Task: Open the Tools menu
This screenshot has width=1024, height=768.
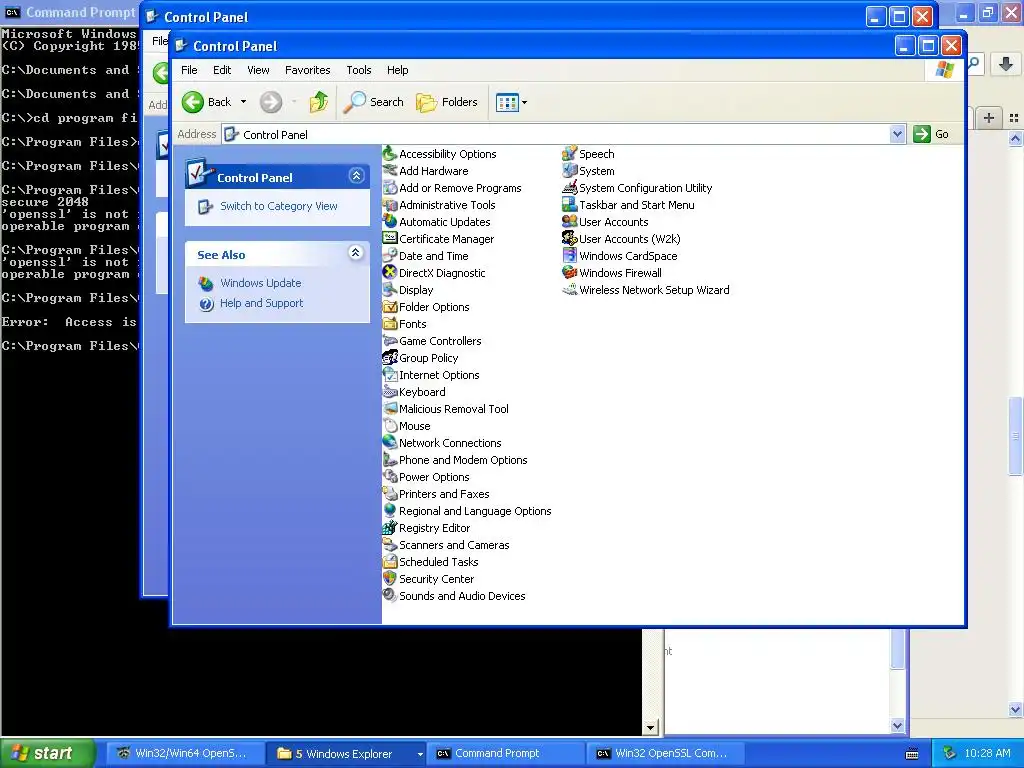Action: [359, 70]
